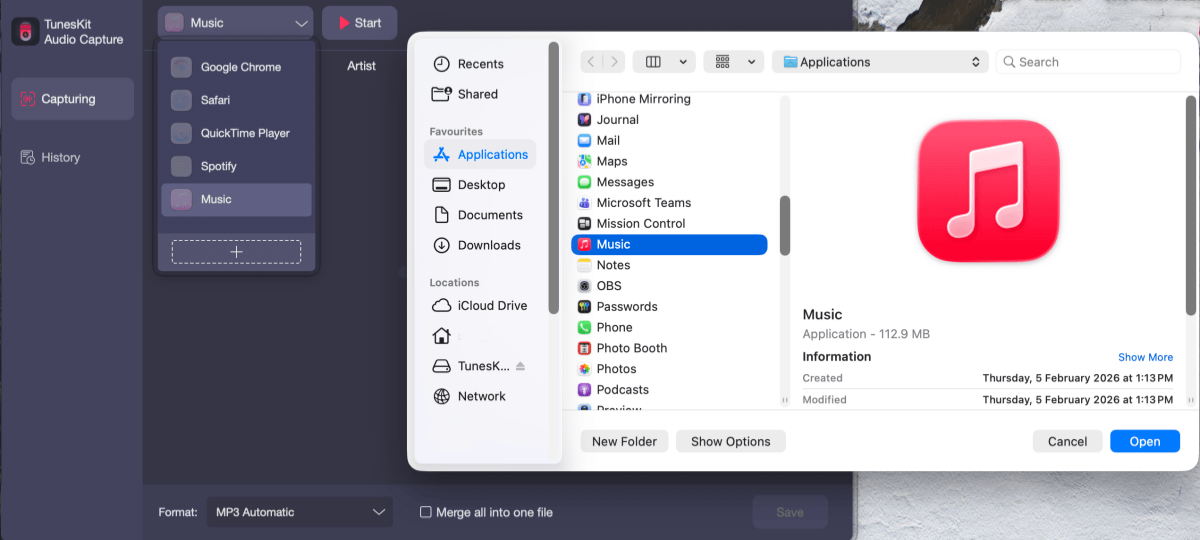This screenshot has width=1200, height=540.
Task: Click the Artist column header
Action: pos(361,66)
